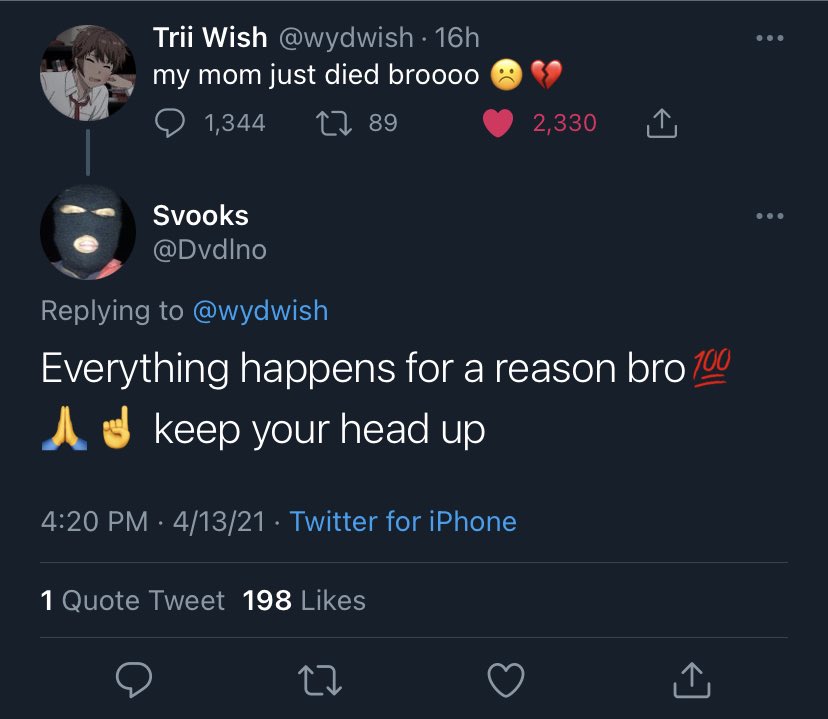Tap the @Dvdlno handle
The height and width of the screenshot is (719, 828).
tap(210, 250)
